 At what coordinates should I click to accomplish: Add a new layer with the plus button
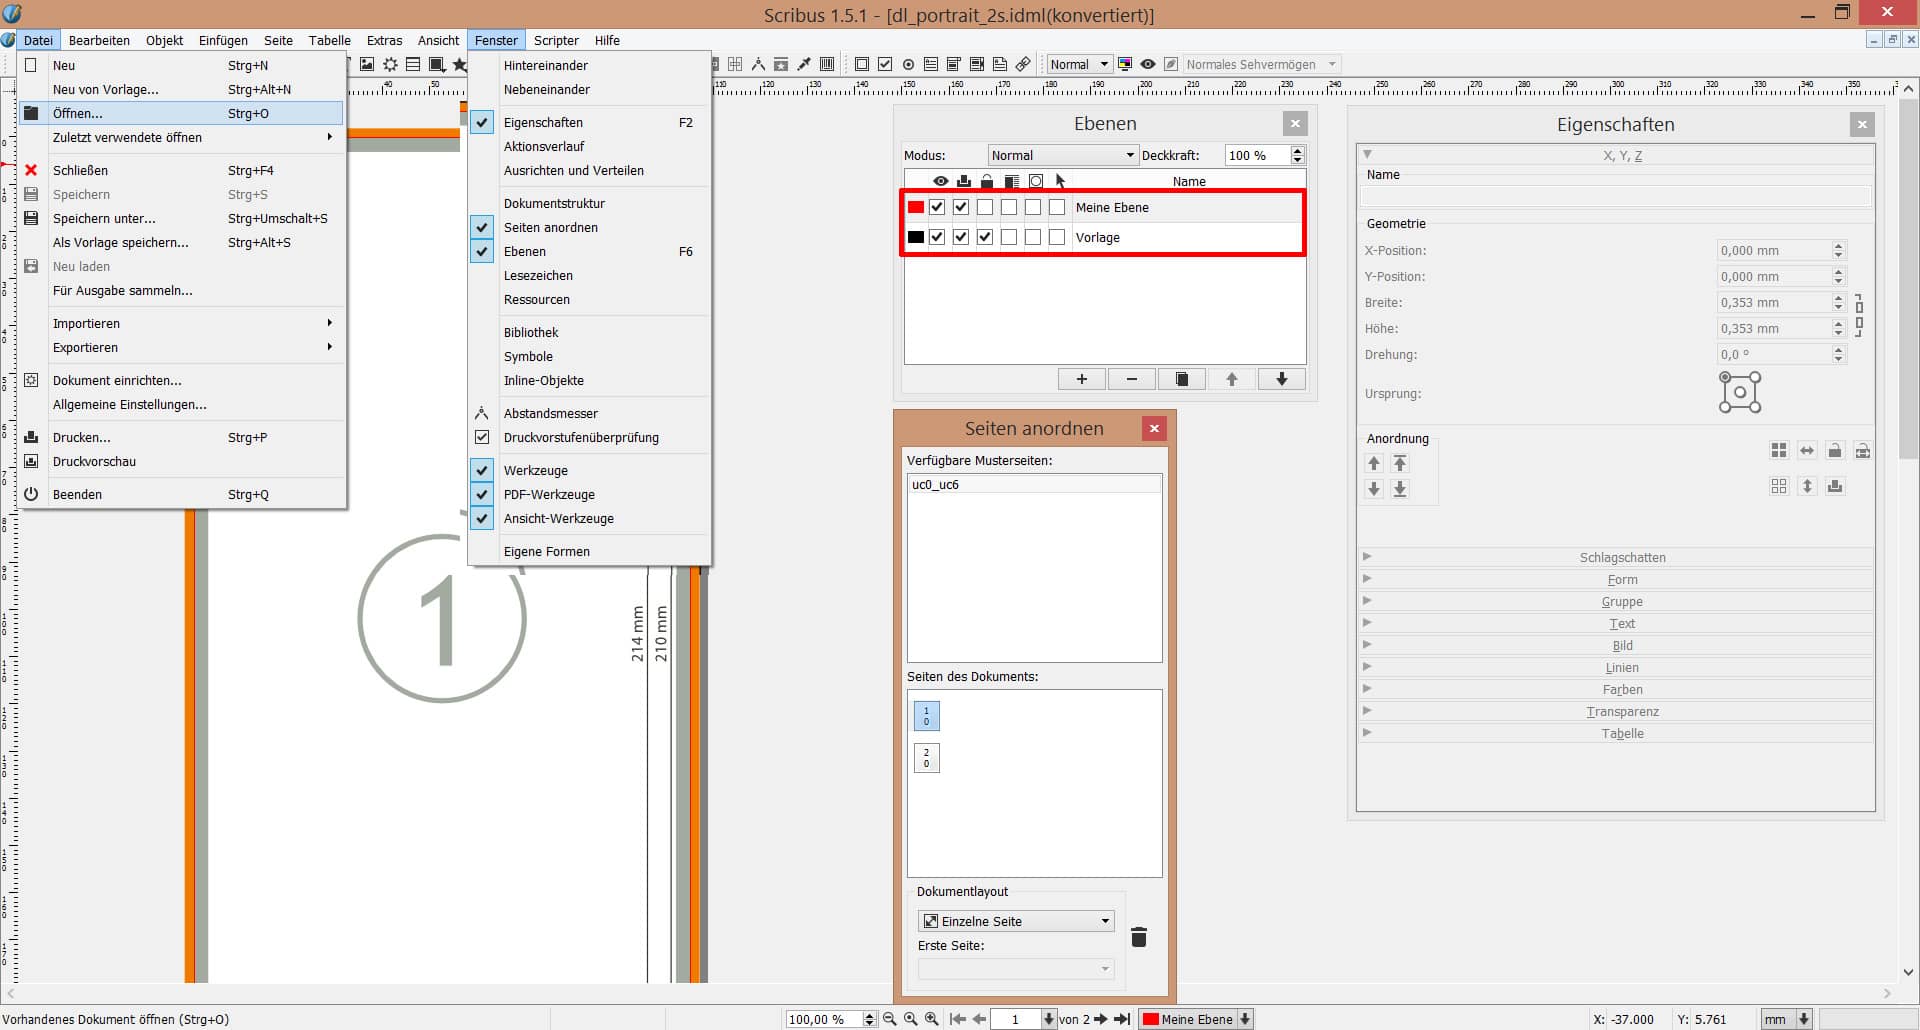[x=1081, y=379]
